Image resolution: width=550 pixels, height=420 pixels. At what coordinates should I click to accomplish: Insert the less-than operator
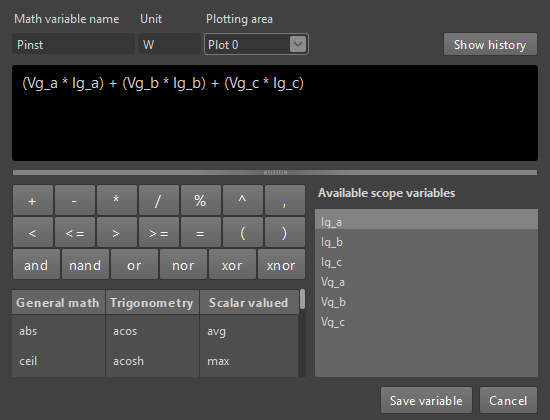[x=33, y=232]
